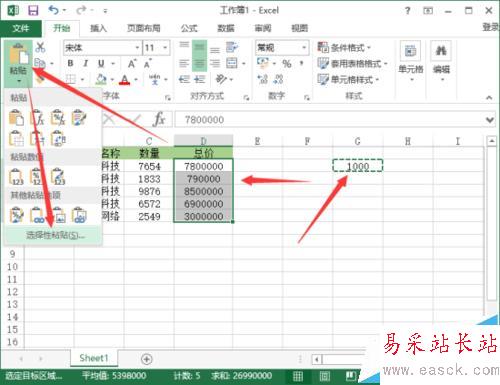500x385 pixels.
Task: Select the Transpose paste icon
Action: (58, 139)
